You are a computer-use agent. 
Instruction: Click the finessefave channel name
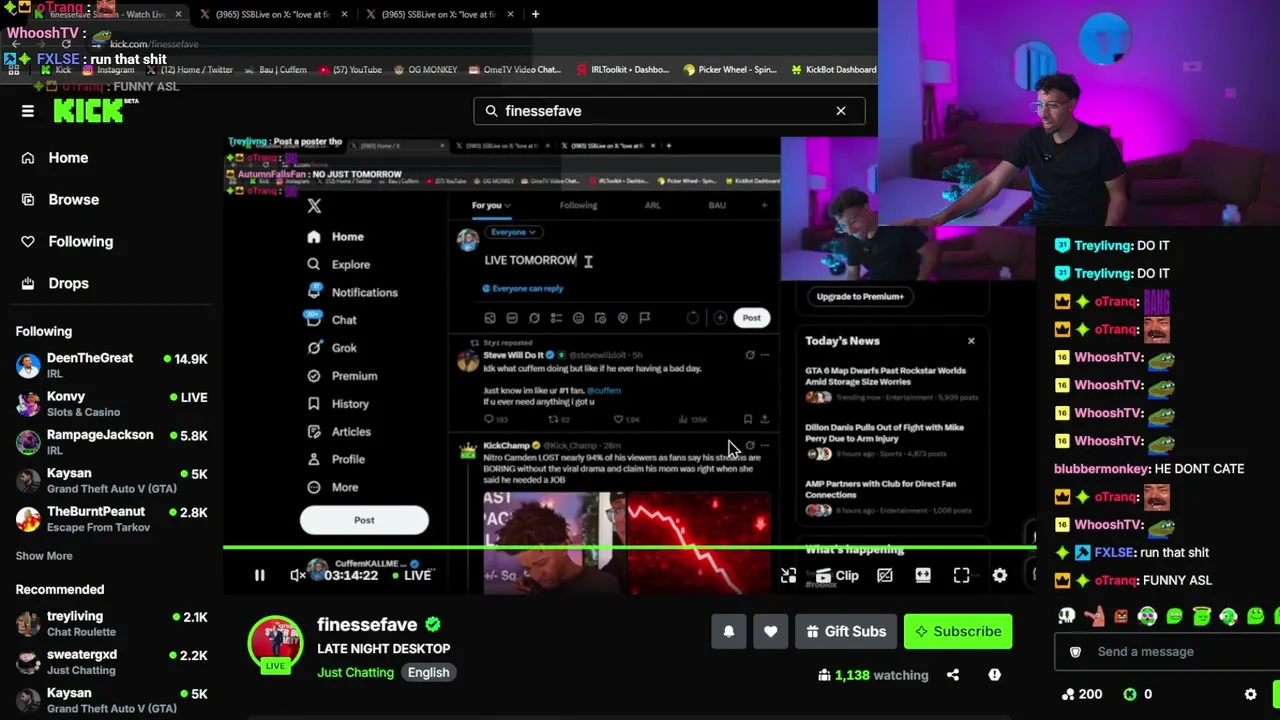pos(367,625)
